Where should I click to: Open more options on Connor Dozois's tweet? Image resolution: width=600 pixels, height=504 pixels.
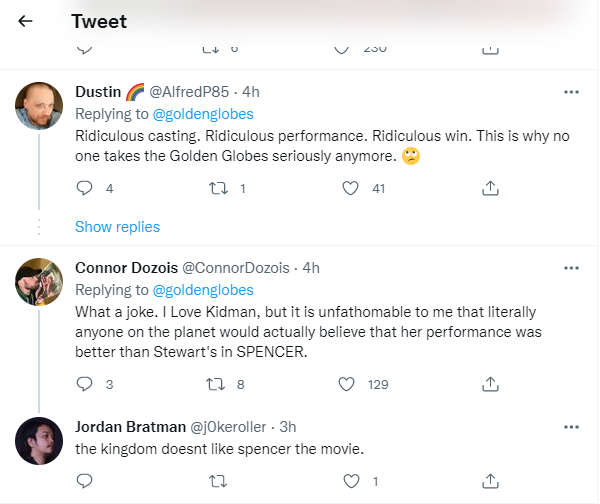(x=571, y=268)
